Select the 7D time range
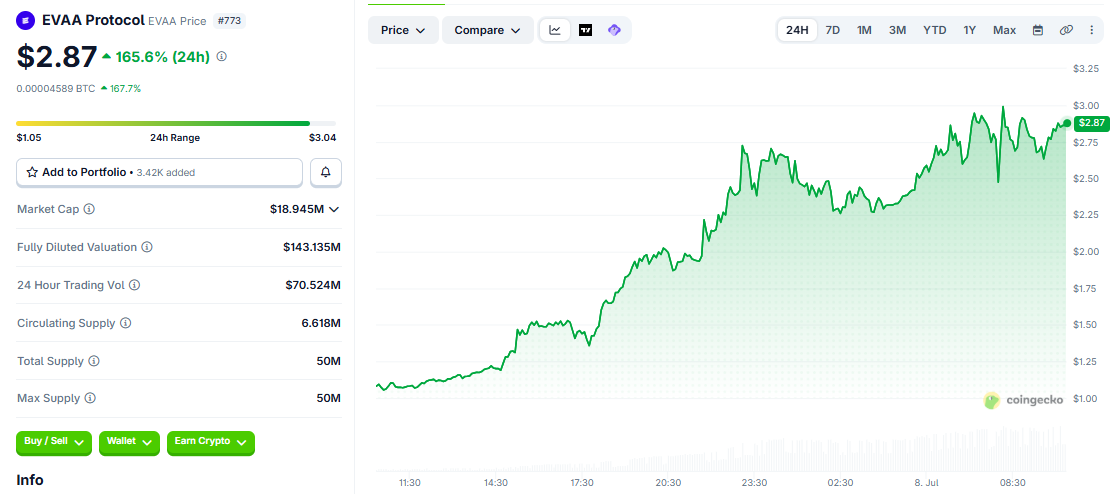The image size is (1117, 494). point(832,30)
